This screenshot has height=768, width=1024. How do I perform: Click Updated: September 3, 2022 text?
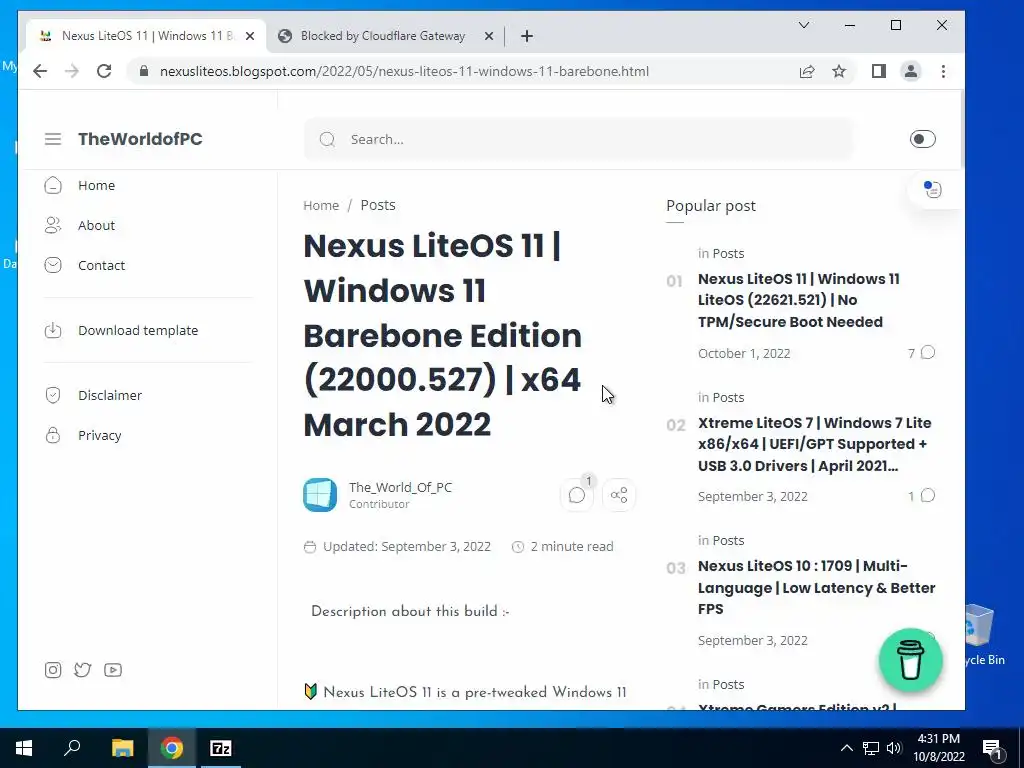(x=406, y=547)
